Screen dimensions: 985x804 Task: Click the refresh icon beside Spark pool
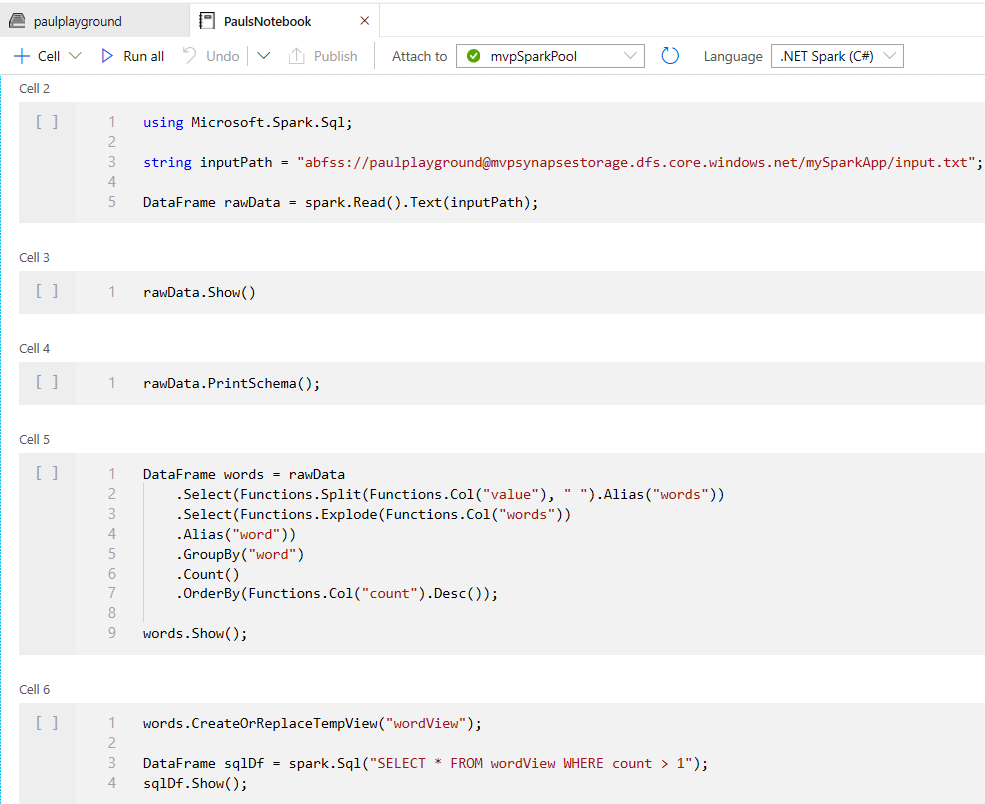[670, 56]
